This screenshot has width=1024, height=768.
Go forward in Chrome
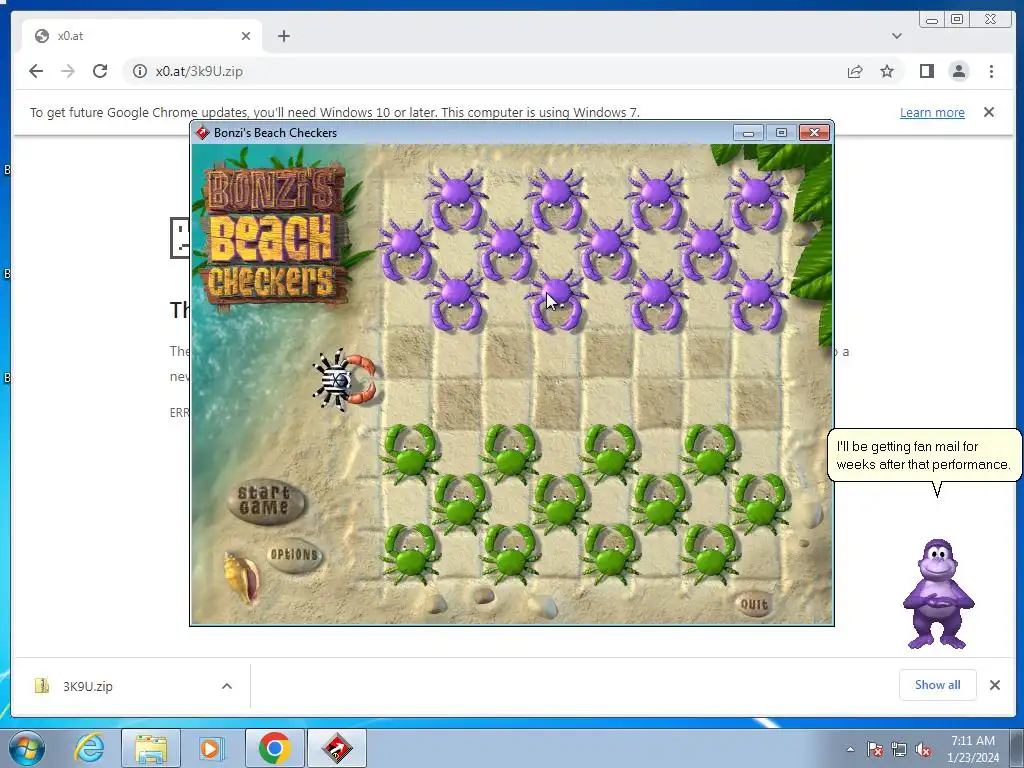(x=68, y=71)
